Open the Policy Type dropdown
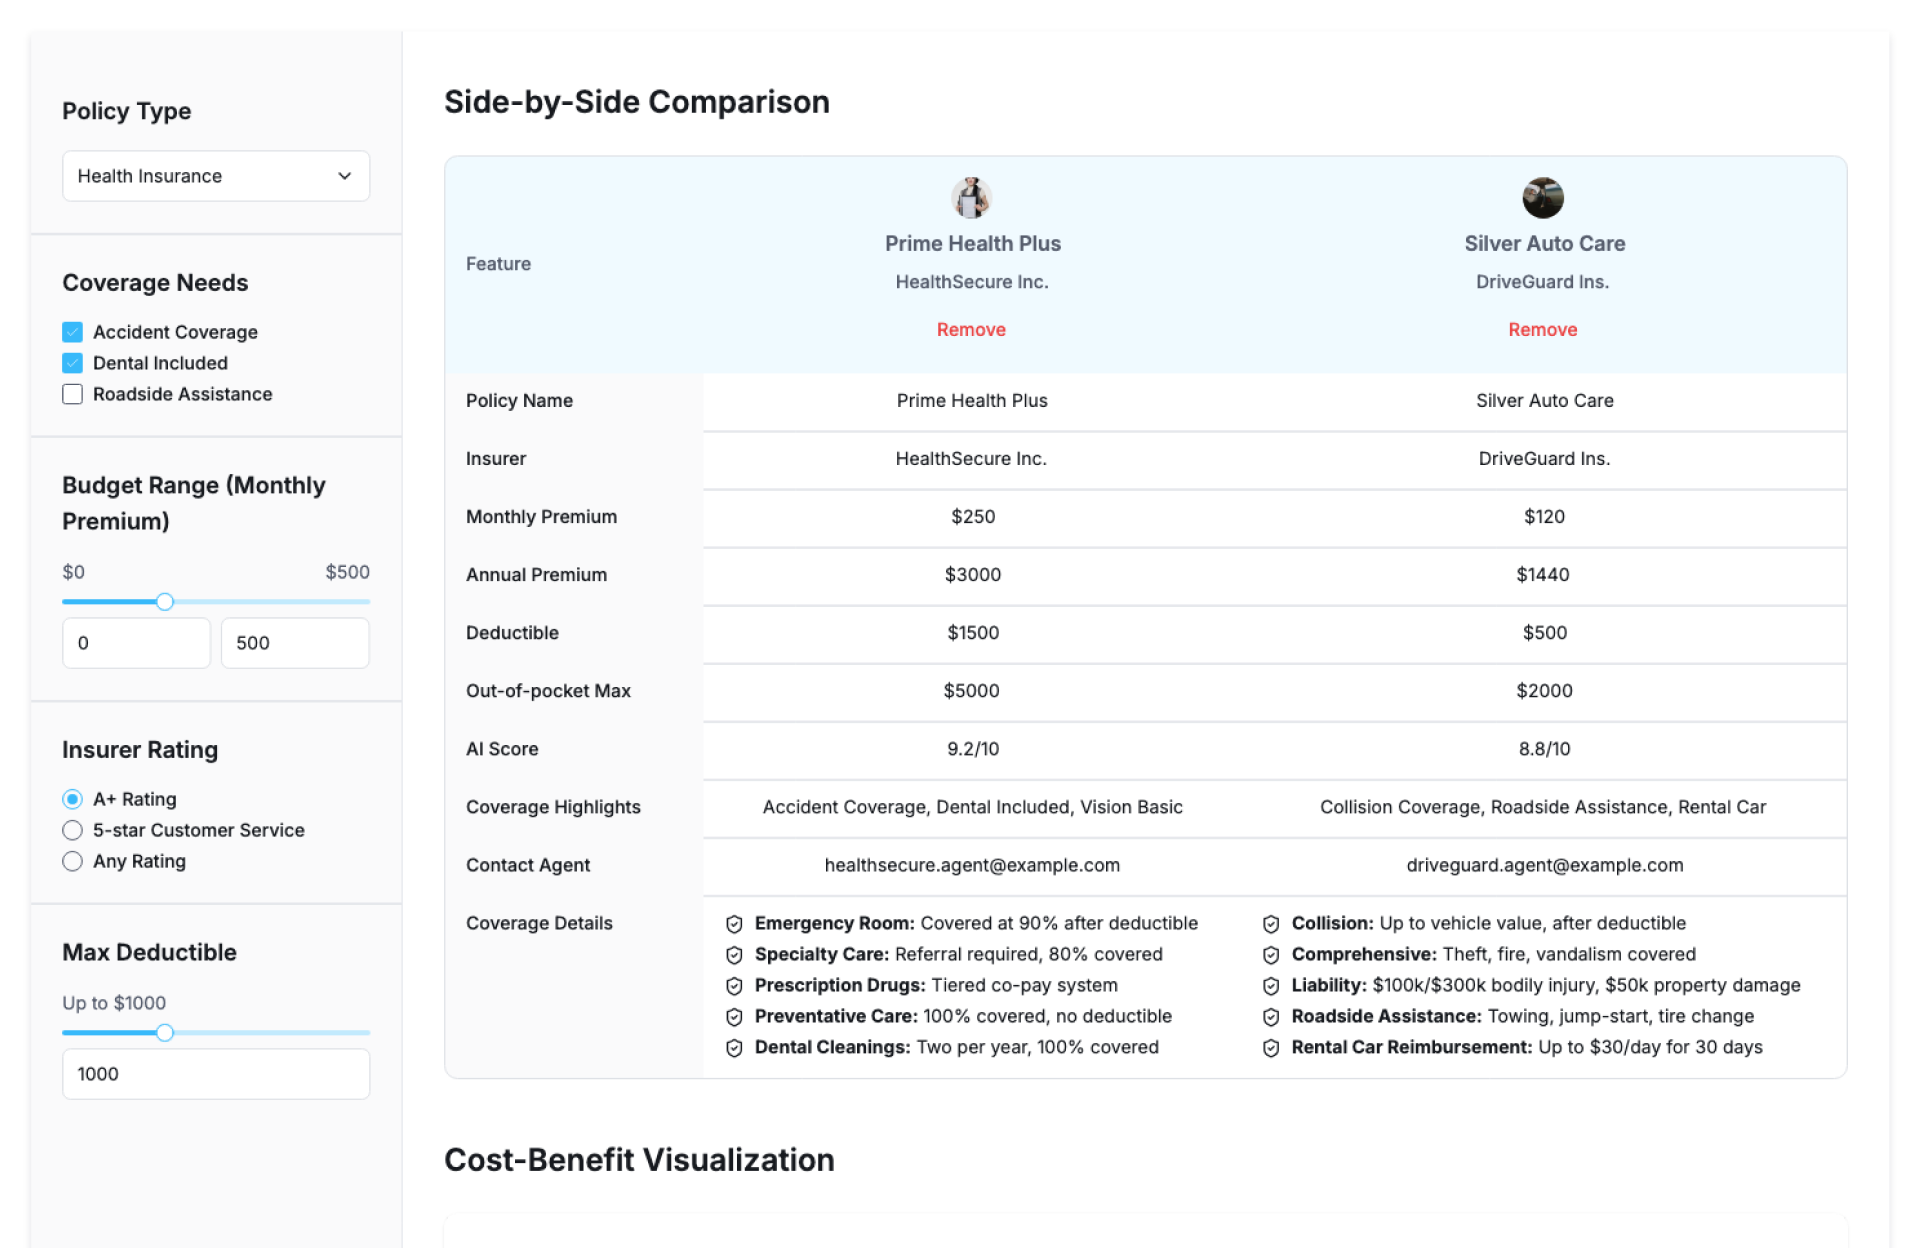Viewport: 1920px width, 1248px height. [216, 176]
